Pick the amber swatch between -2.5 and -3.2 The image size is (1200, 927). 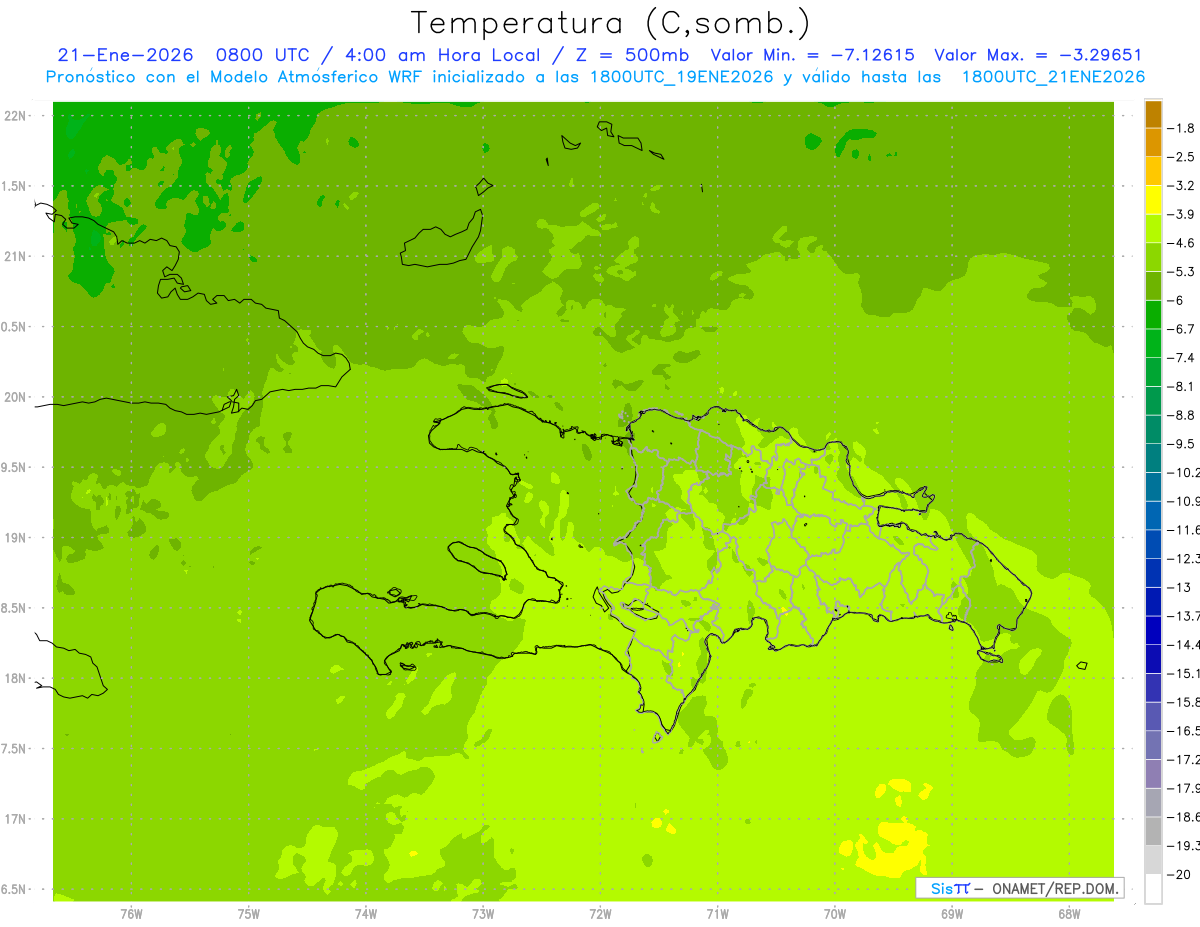pyautogui.click(x=1153, y=172)
